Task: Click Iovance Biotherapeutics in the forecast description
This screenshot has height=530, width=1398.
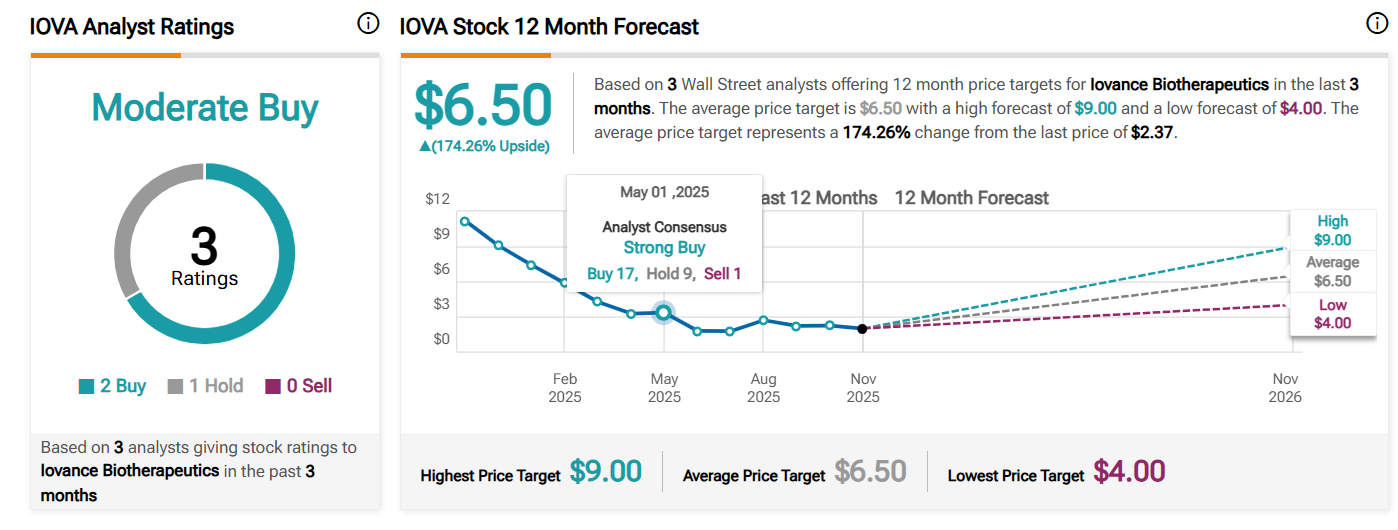Action: click(x=1179, y=84)
